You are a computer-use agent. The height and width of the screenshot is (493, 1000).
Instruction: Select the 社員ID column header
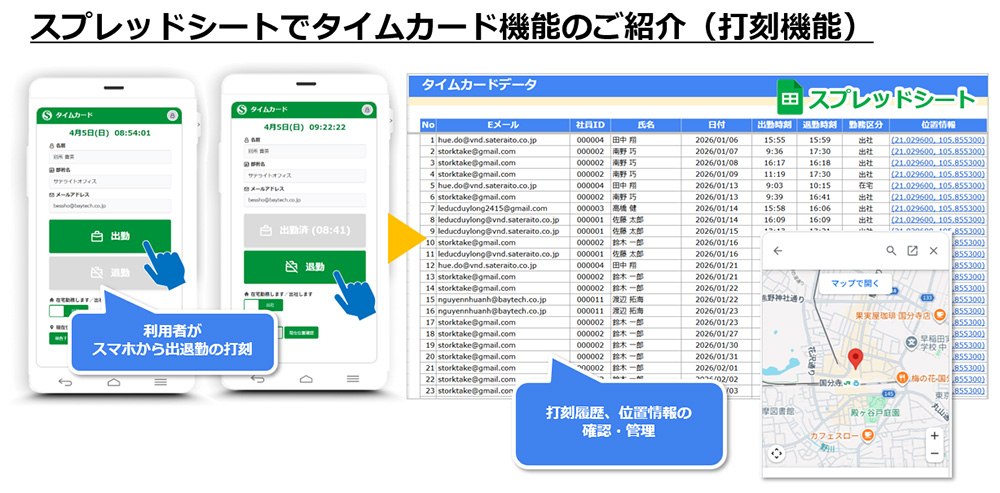[590, 125]
